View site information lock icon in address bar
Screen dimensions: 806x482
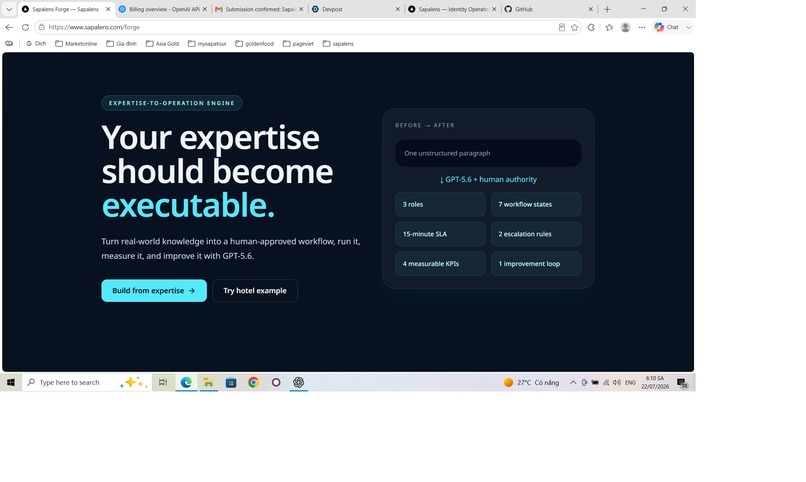(x=42, y=27)
